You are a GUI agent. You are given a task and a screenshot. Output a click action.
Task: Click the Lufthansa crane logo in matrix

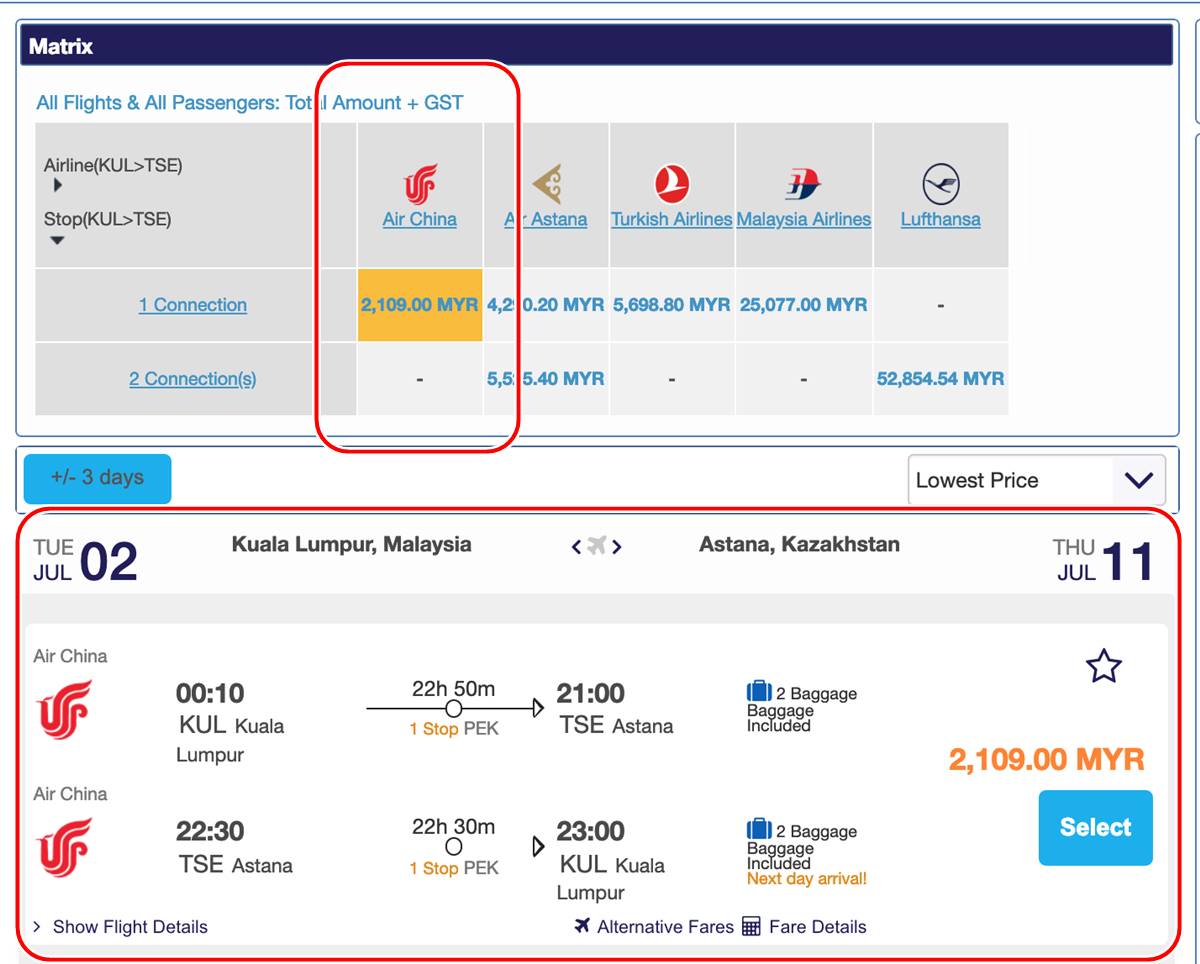(940, 185)
